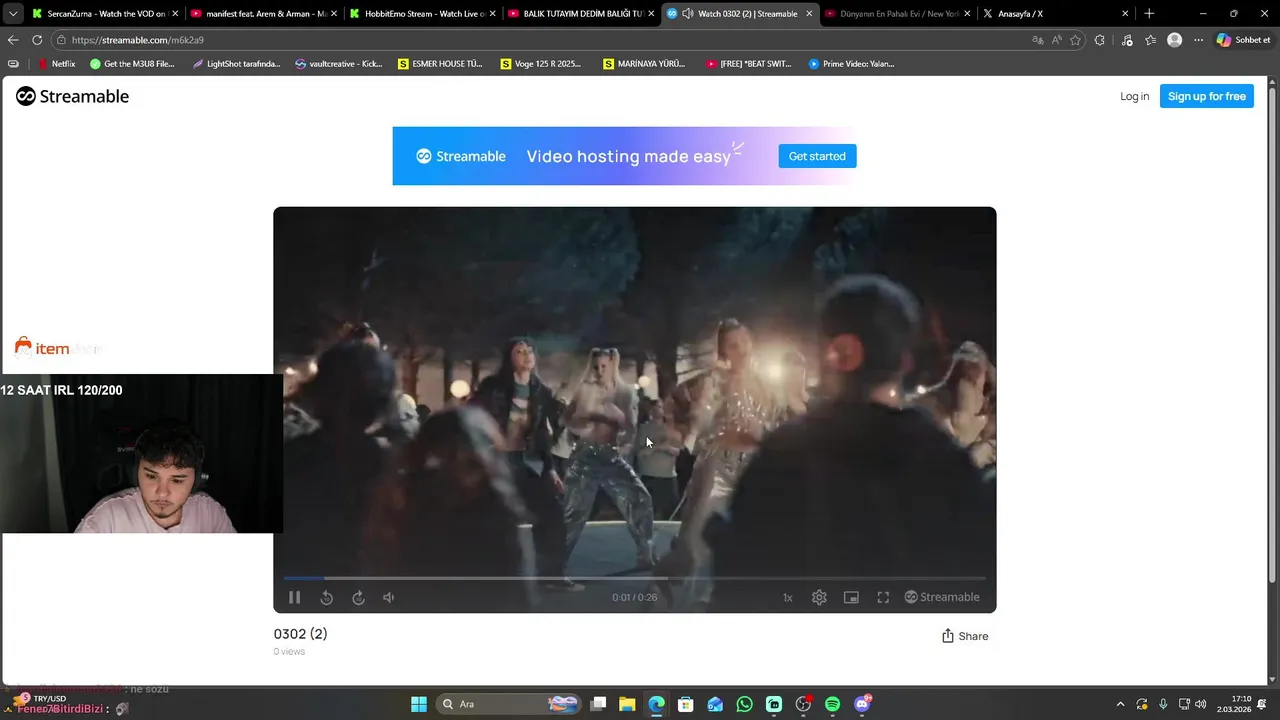The height and width of the screenshot is (720, 1280).
Task: Show hidden system tray icons
Action: pyautogui.click(x=1120, y=704)
